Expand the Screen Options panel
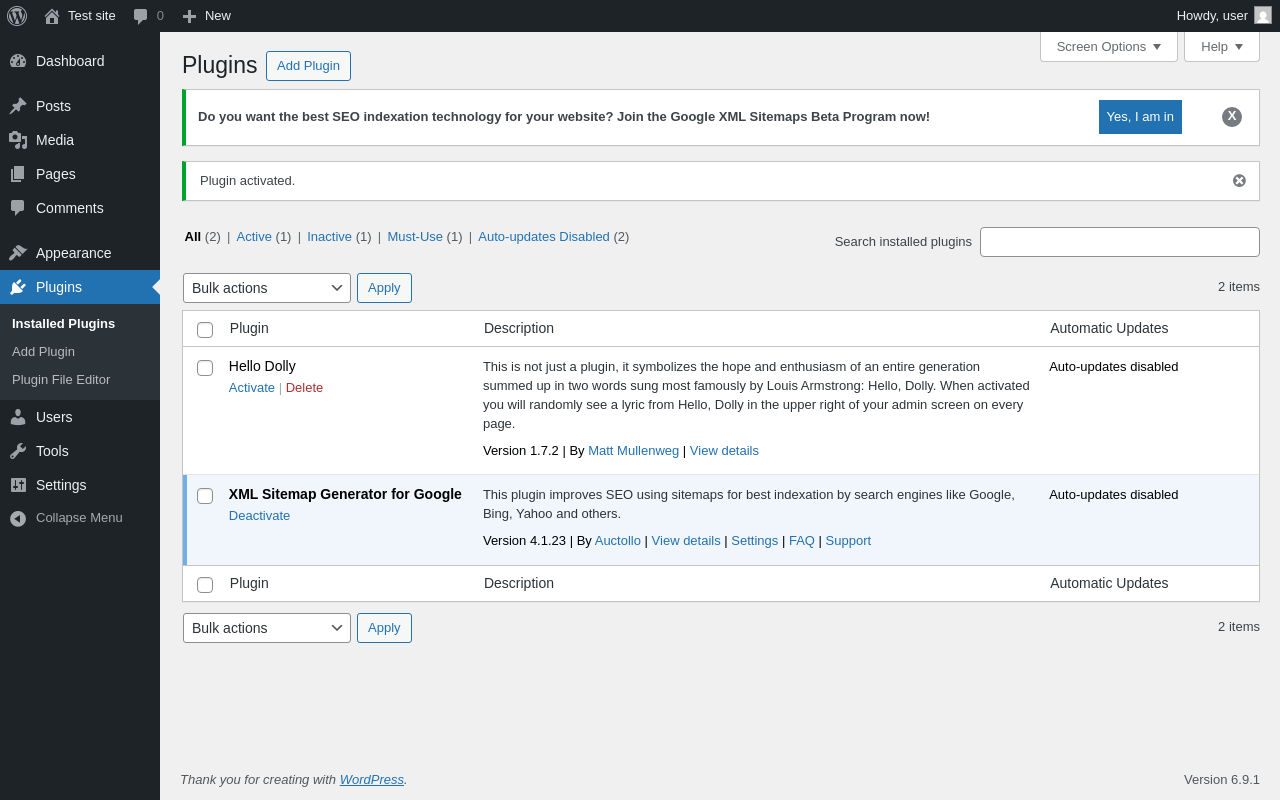This screenshot has width=1280, height=800. pyautogui.click(x=1108, y=46)
